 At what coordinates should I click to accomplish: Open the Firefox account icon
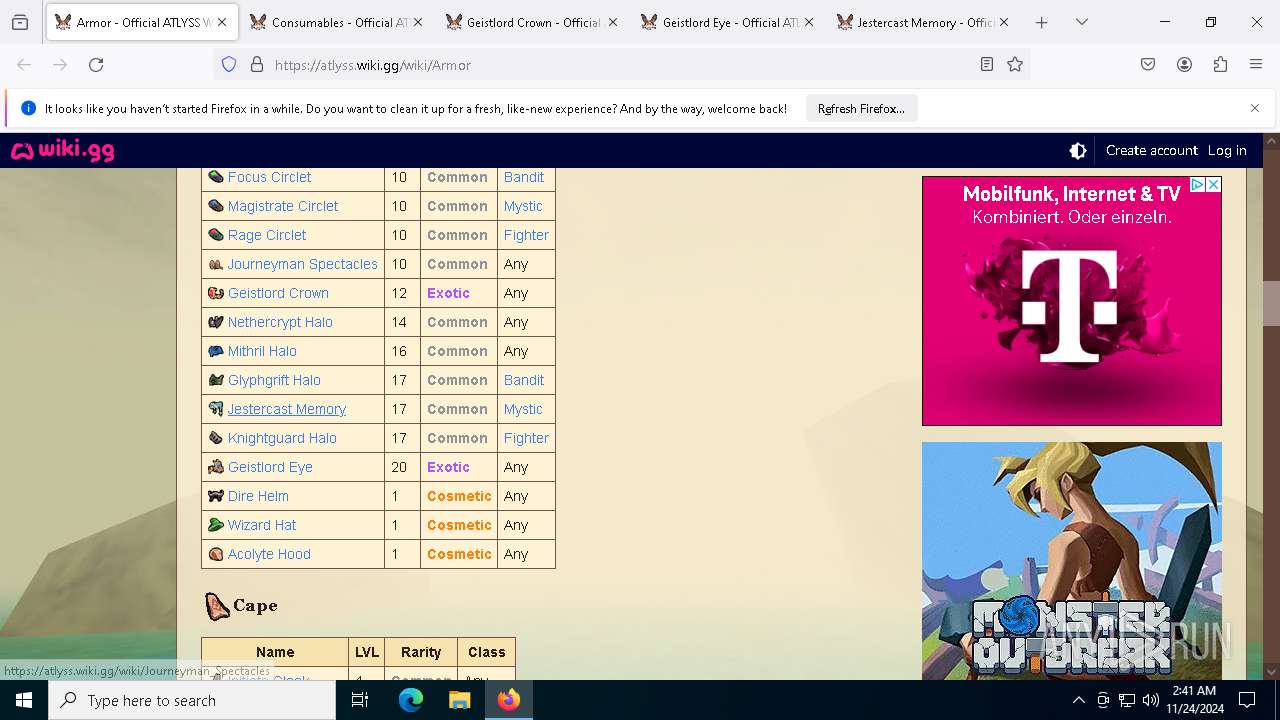coord(1184,65)
